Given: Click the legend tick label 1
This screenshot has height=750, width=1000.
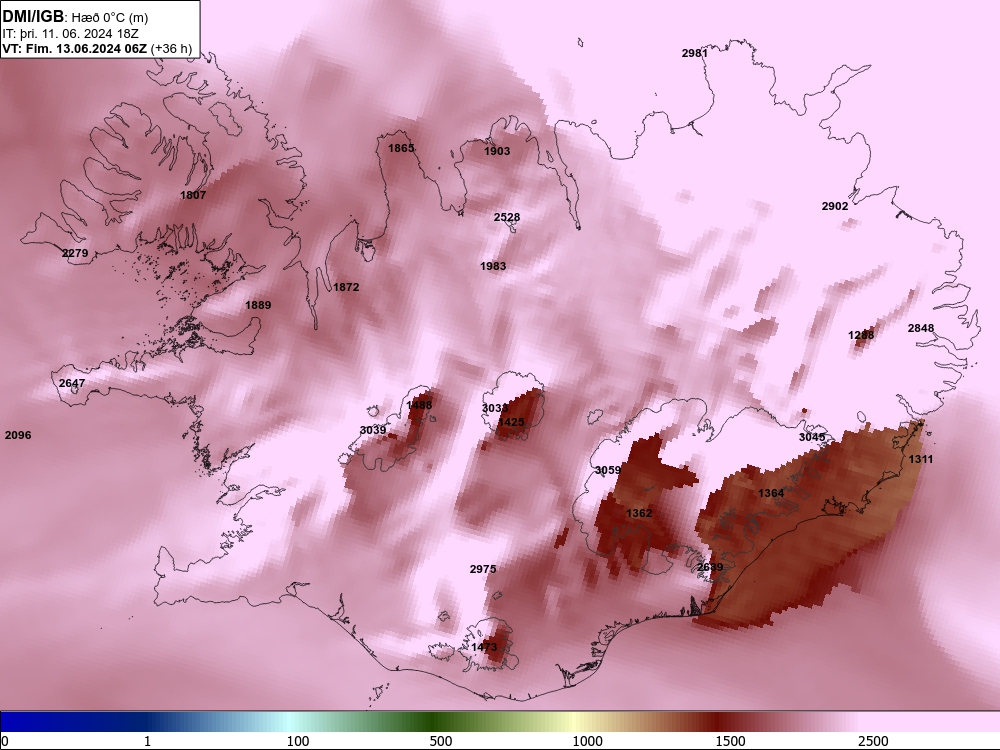Looking at the screenshot, I should click(147, 741).
